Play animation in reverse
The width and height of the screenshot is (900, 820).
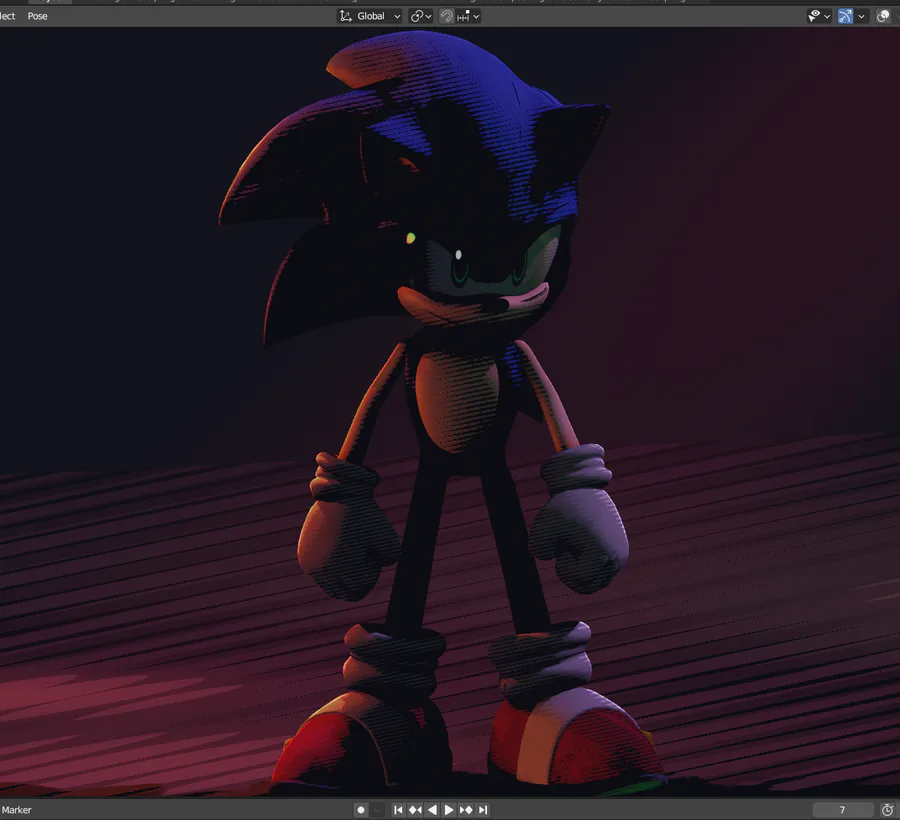click(432, 810)
